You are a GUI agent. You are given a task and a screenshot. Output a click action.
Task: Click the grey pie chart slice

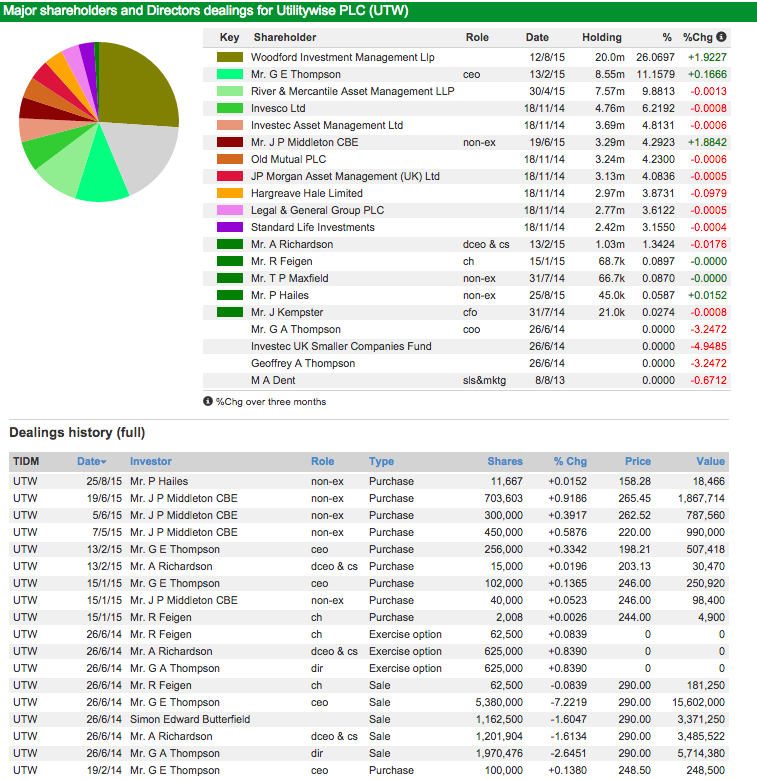pos(142,154)
